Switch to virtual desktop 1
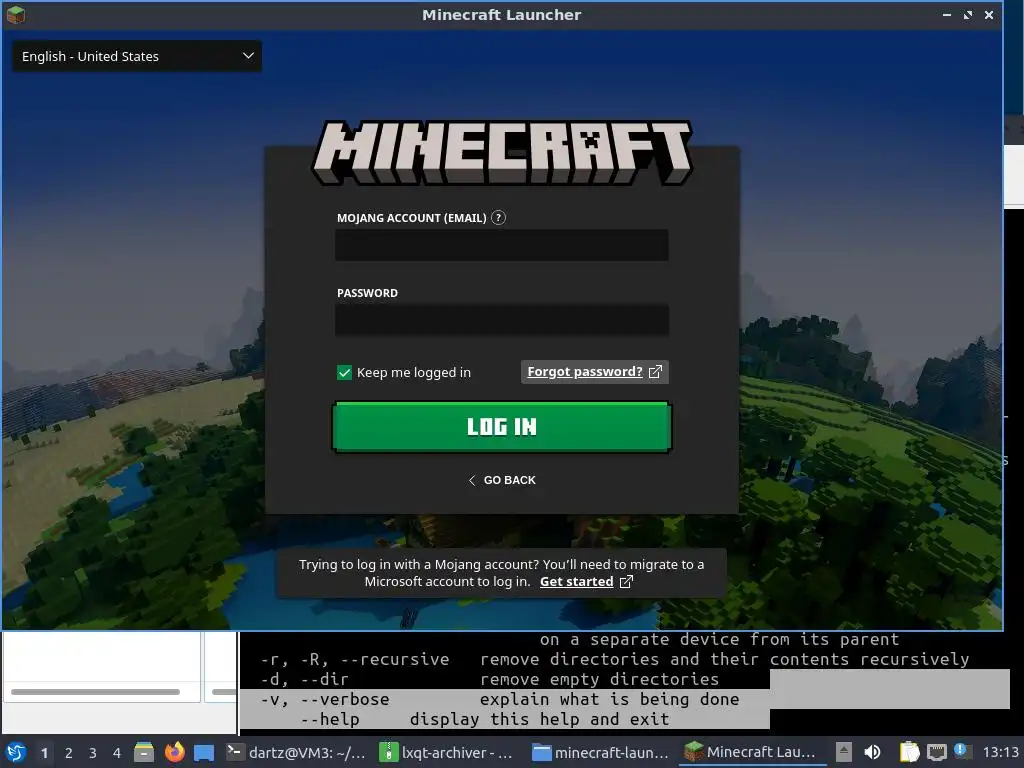Screen dimensions: 1024x768 pos(44,753)
